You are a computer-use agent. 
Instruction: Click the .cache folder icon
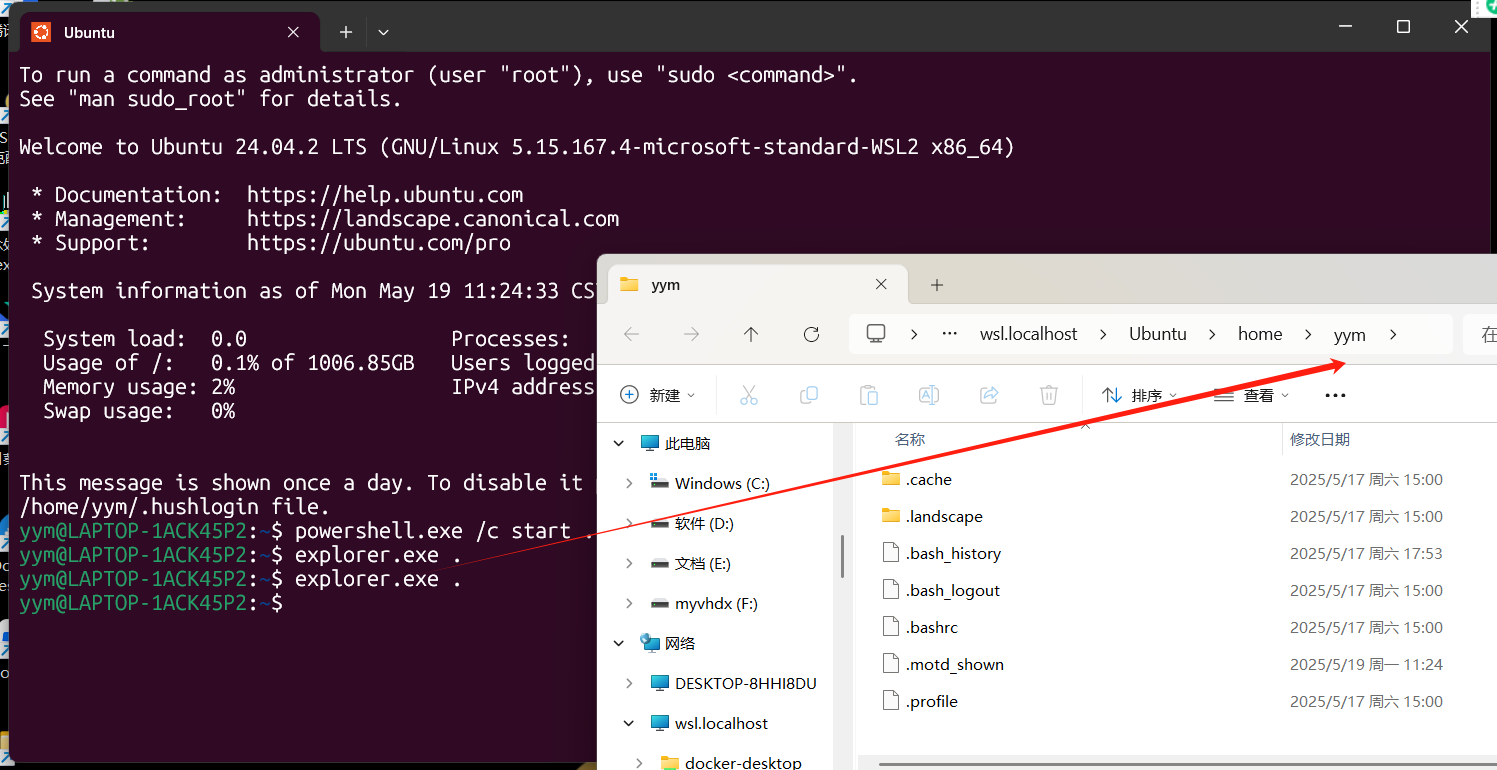point(891,479)
